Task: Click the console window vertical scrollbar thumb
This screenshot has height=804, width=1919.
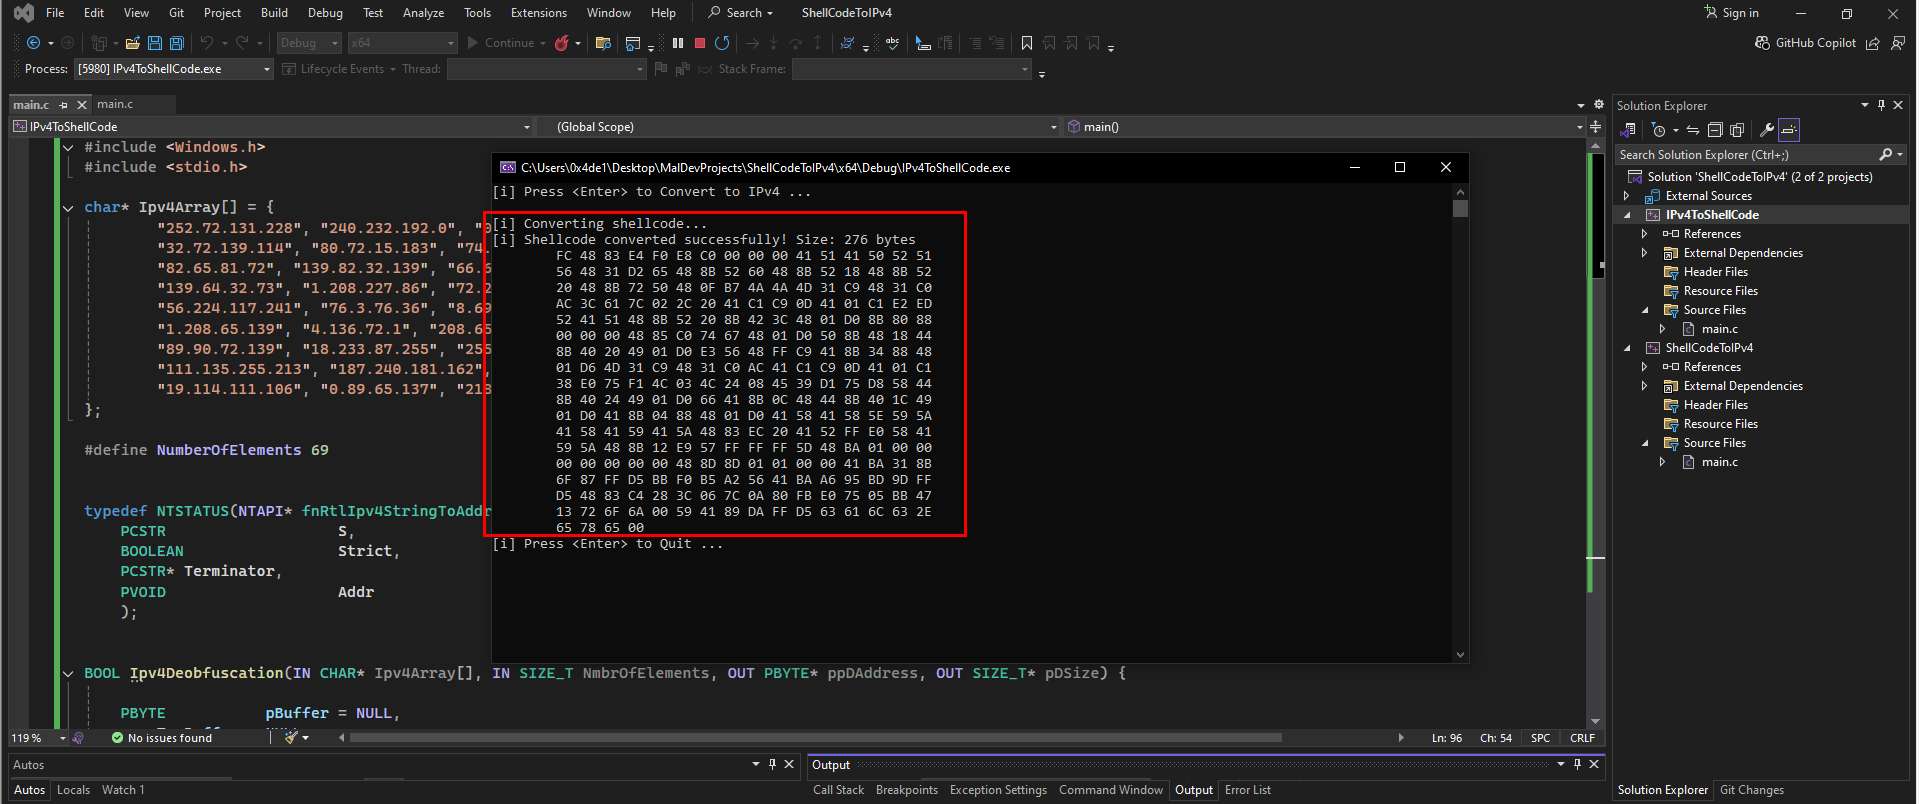Action: [x=1461, y=209]
